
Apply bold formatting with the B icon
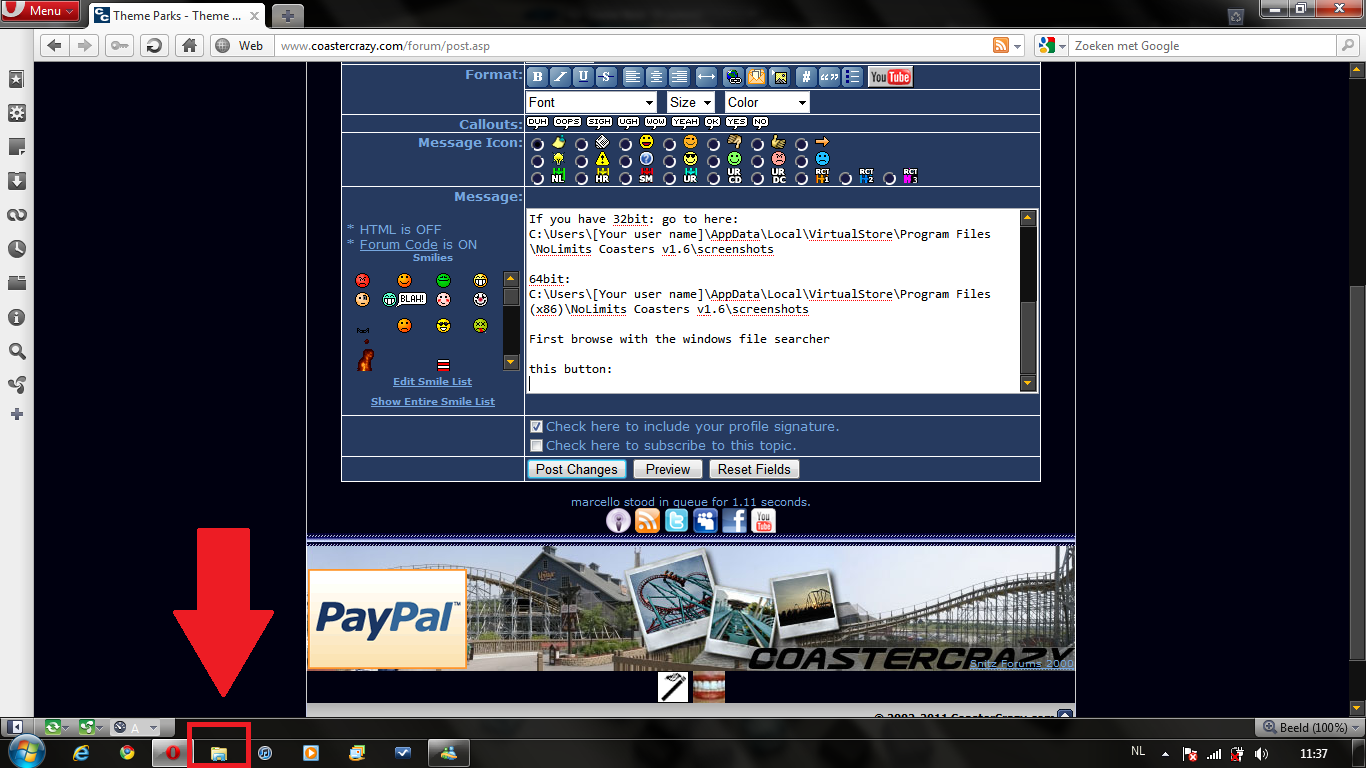[537, 77]
